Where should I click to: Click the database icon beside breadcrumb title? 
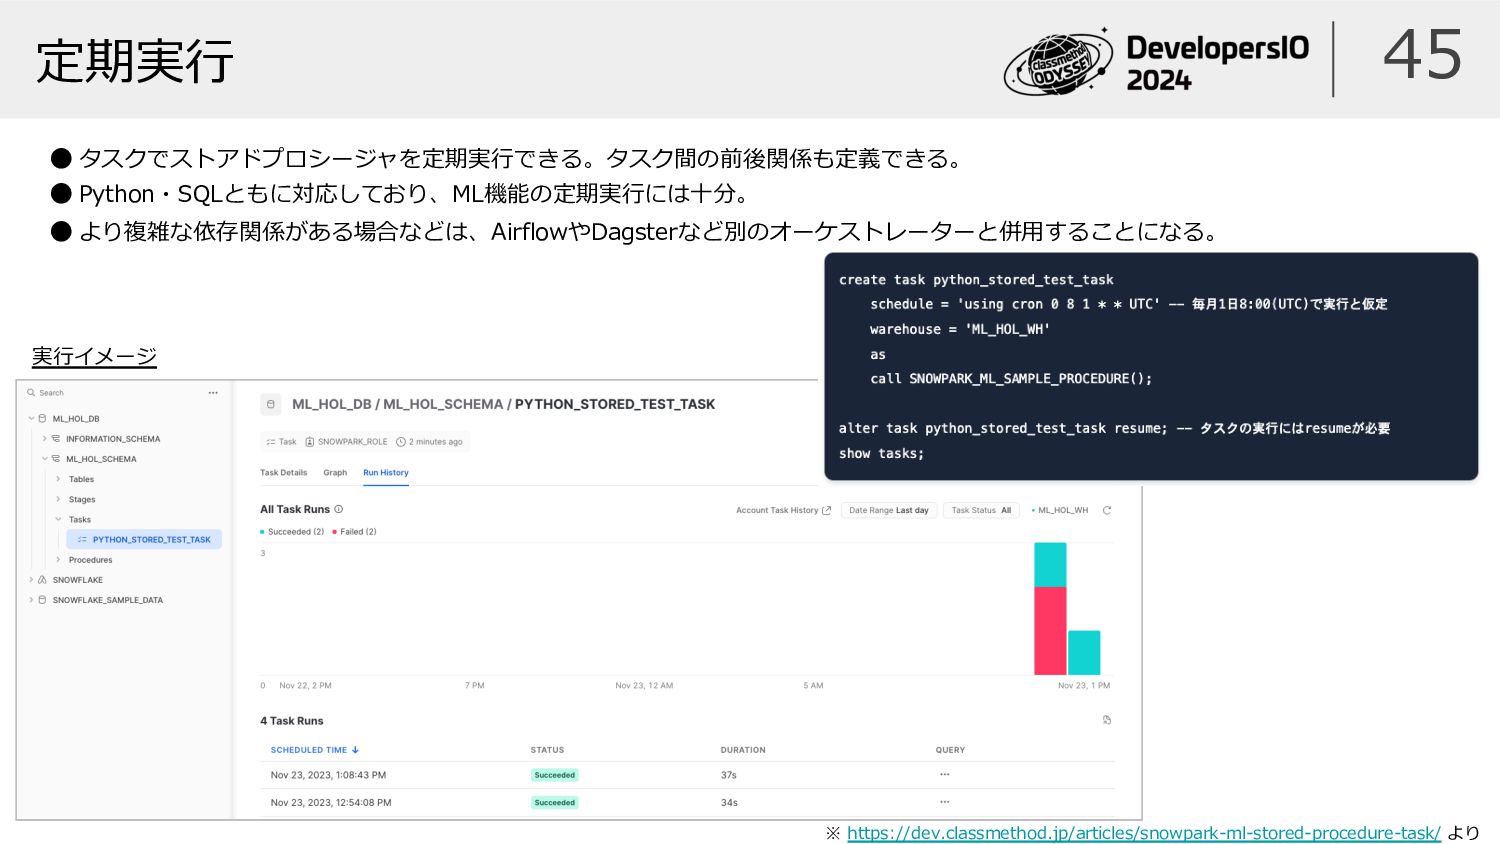coord(270,404)
